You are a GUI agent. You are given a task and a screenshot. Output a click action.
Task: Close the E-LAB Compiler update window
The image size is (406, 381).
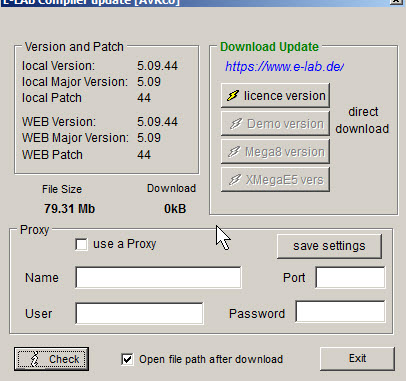pyautogui.click(x=396, y=1)
